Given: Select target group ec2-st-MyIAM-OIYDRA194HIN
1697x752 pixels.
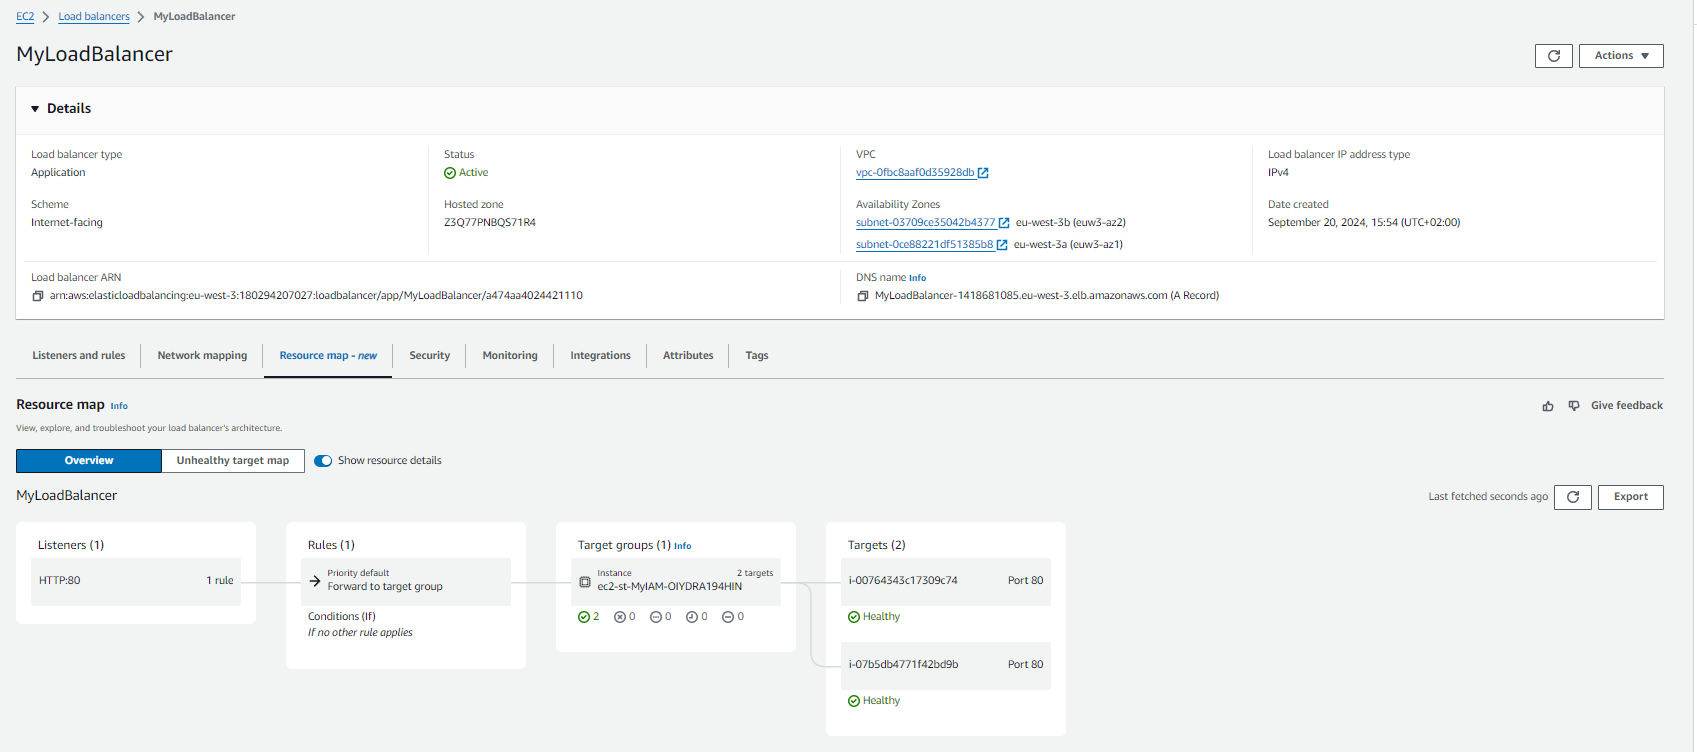Looking at the screenshot, I should point(676,581).
